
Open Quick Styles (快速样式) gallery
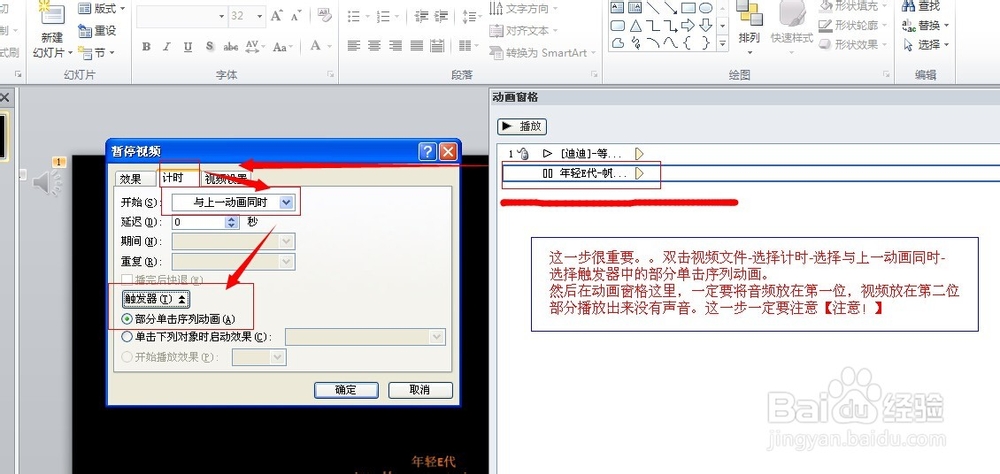click(791, 29)
